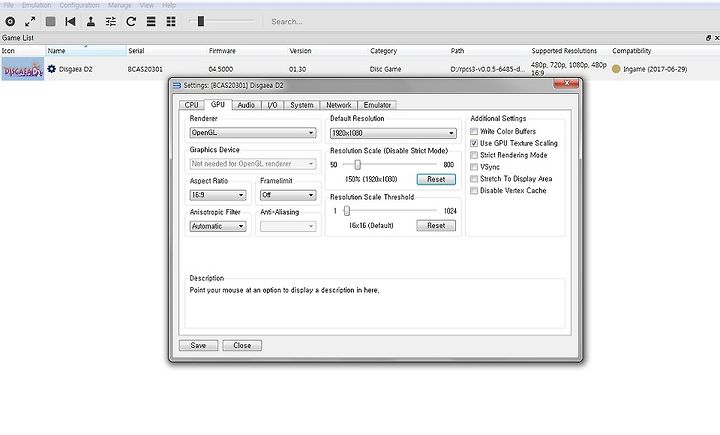Sort game list by Serial column
Image resolution: width=720 pixels, height=435 pixels.
[x=166, y=51]
